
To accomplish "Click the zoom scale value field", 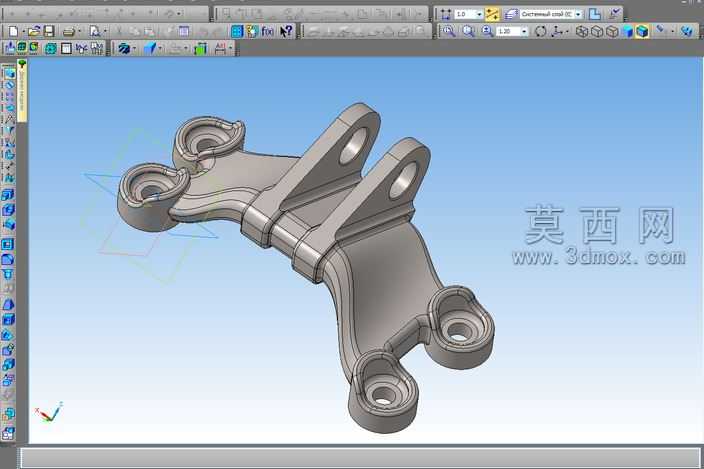I will click(508, 31).
